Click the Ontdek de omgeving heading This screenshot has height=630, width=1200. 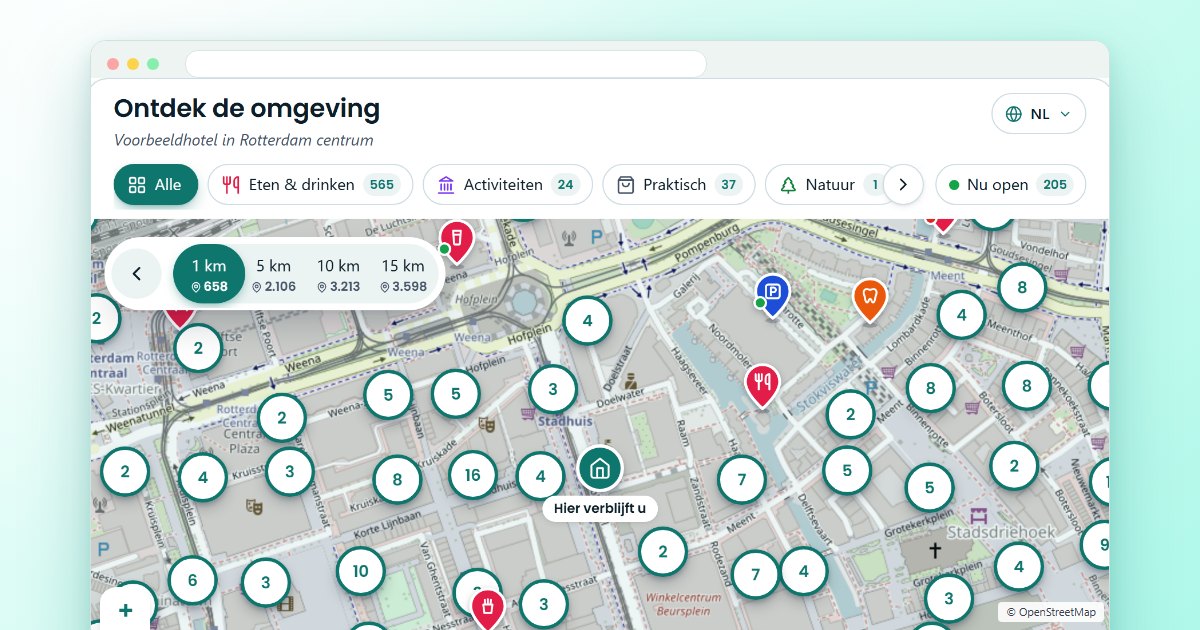click(x=247, y=108)
